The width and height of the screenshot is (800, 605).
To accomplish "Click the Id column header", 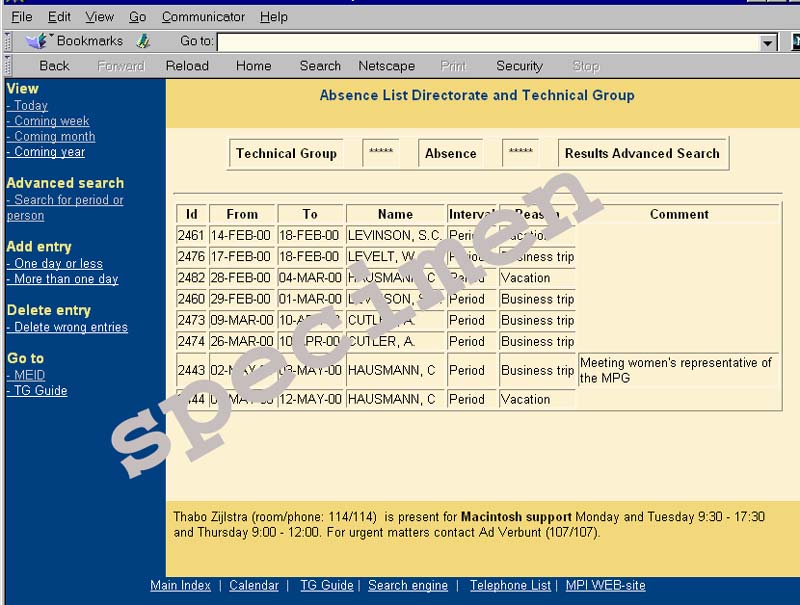I will pos(191,214).
